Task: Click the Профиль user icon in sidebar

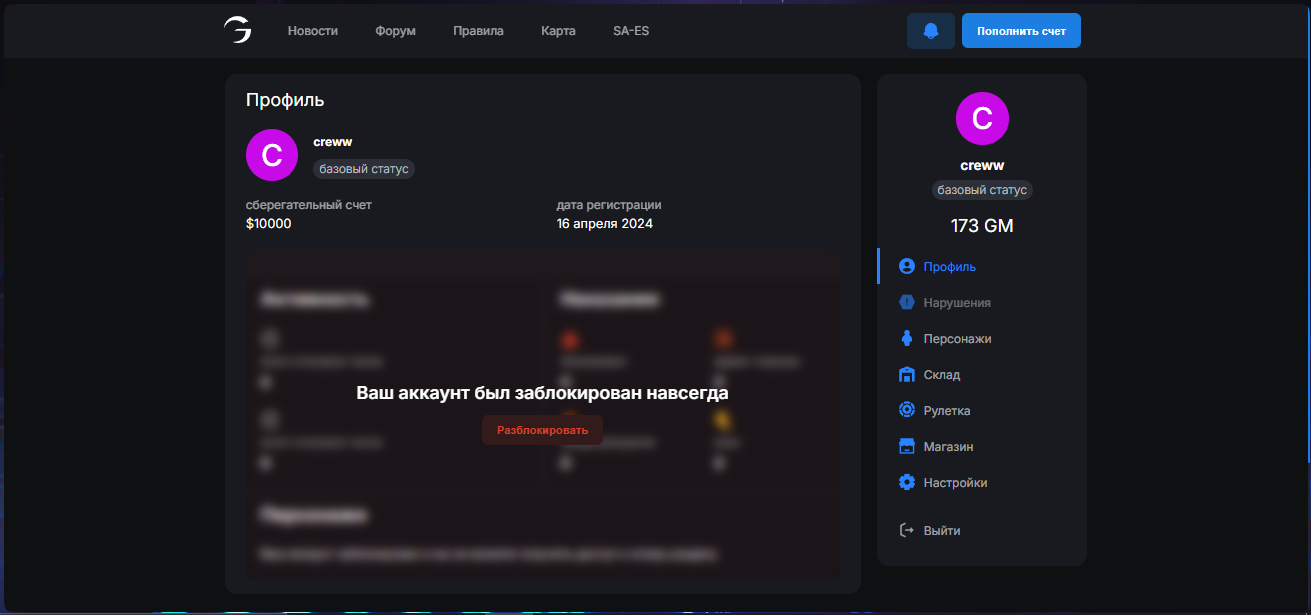Action: 907,267
